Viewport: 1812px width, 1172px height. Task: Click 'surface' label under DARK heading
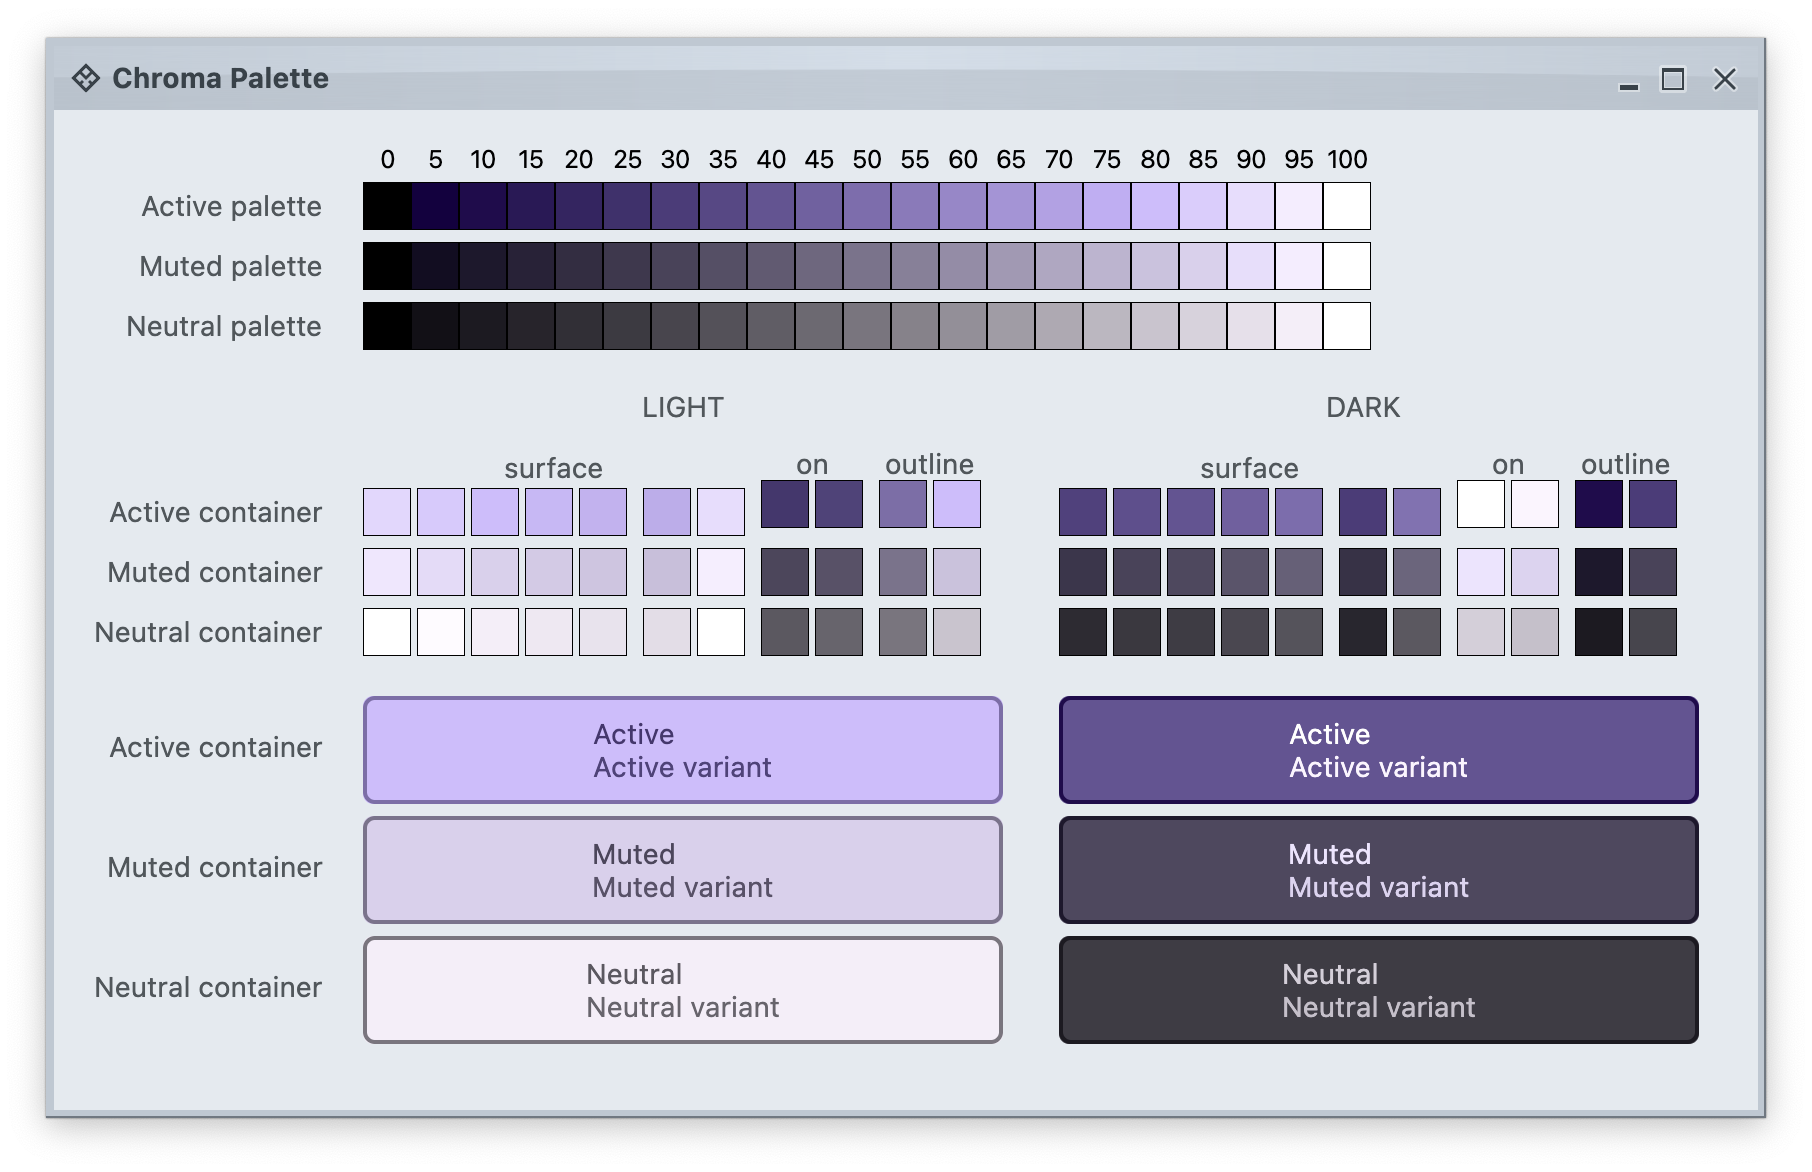click(x=1249, y=468)
